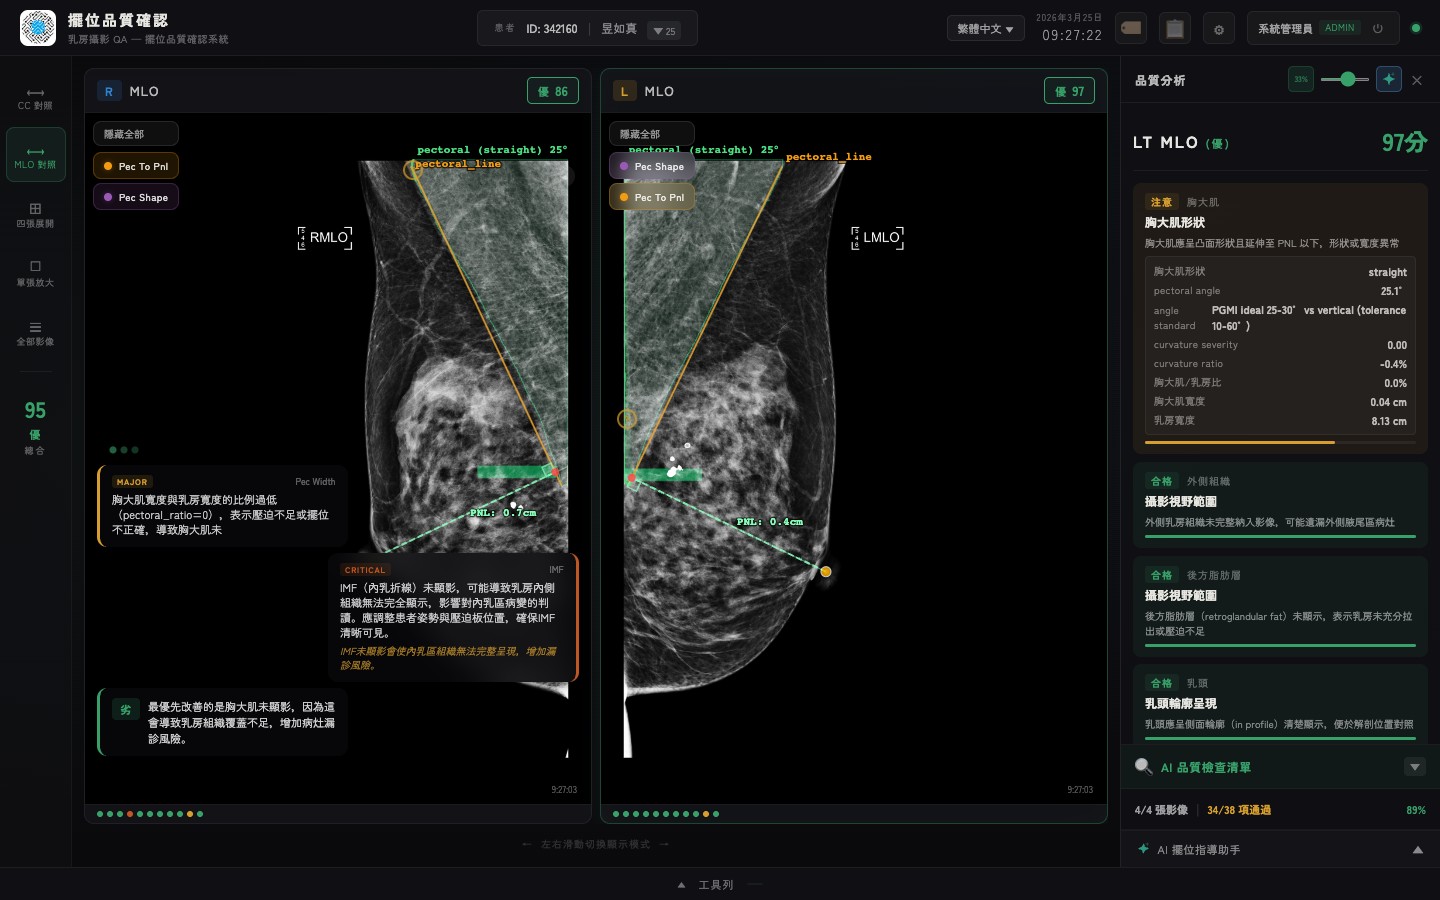The height and width of the screenshot is (900, 1440).
Task: Open the clipboard icon in header
Action: [1175, 28]
